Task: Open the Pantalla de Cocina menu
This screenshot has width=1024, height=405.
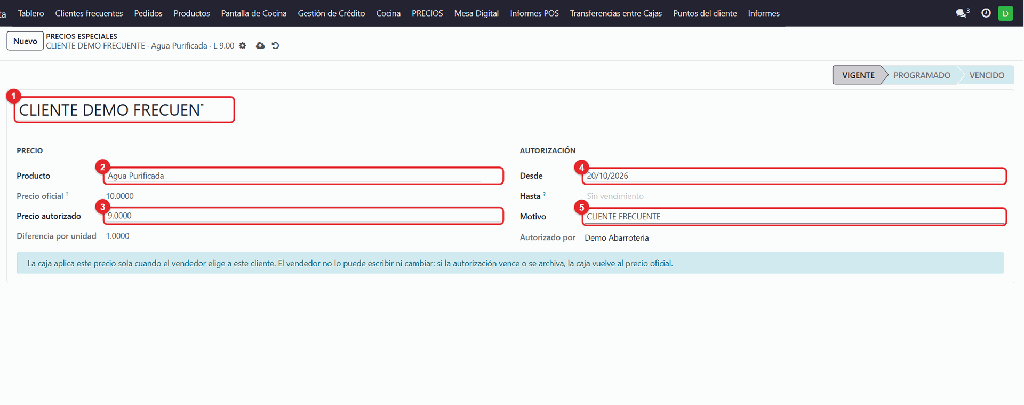Action: [254, 13]
